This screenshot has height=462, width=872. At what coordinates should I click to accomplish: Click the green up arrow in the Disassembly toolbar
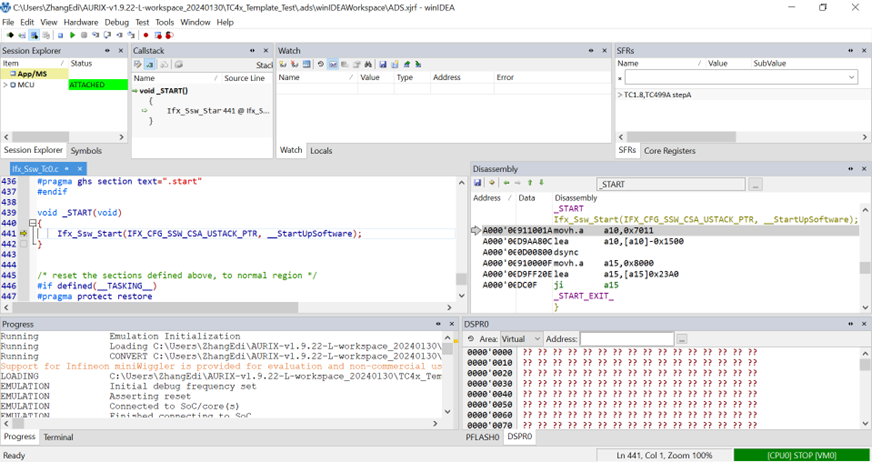(530, 183)
